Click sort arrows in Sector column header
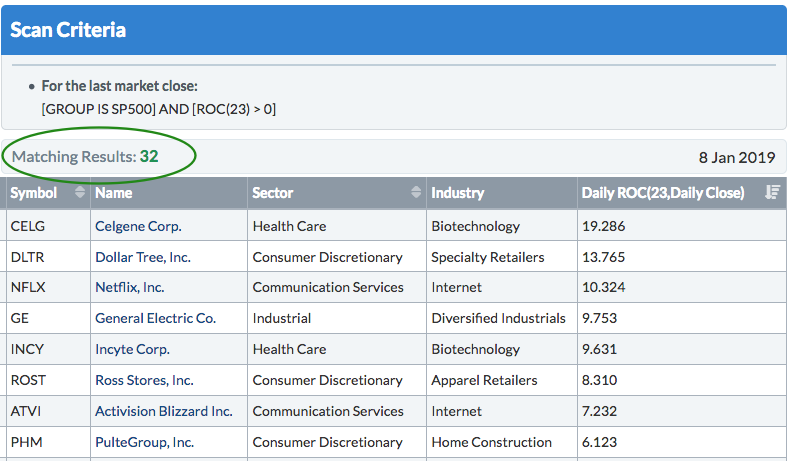 (416, 192)
